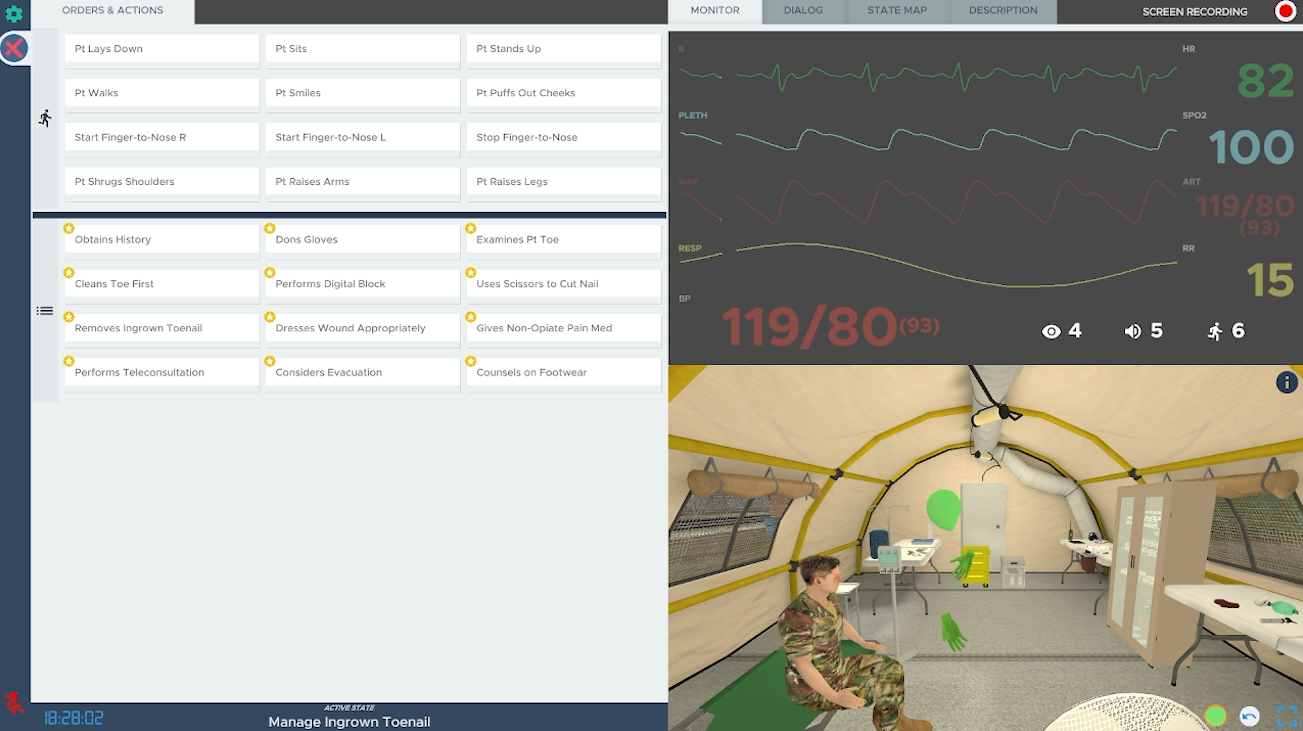The height and width of the screenshot is (731, 1303).
Task: Click the muted microphone icon
Action: coord(14,702)
